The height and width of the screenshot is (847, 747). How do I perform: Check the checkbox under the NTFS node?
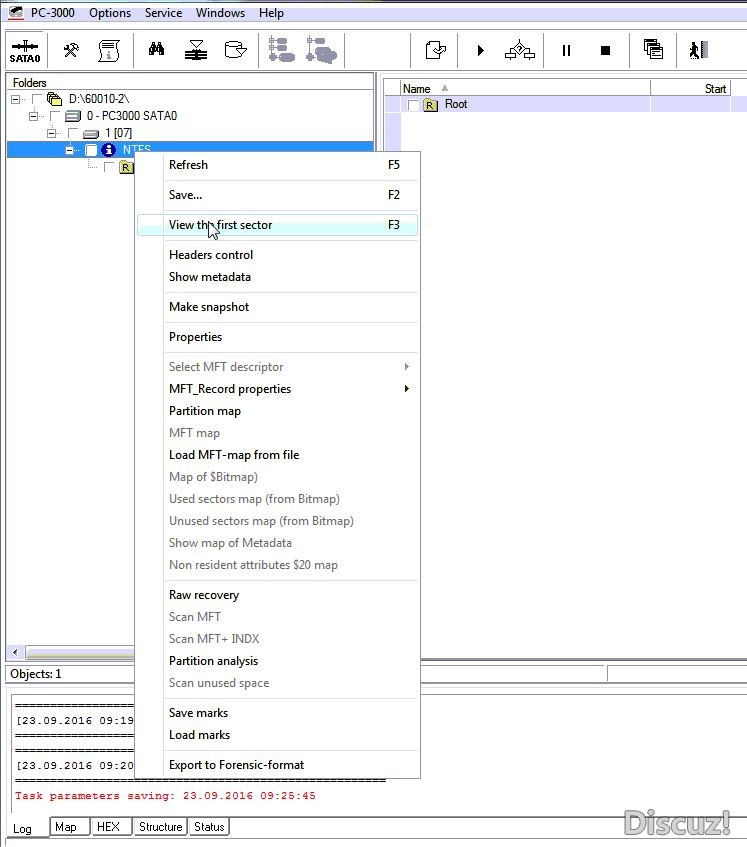tap(109, 167)
